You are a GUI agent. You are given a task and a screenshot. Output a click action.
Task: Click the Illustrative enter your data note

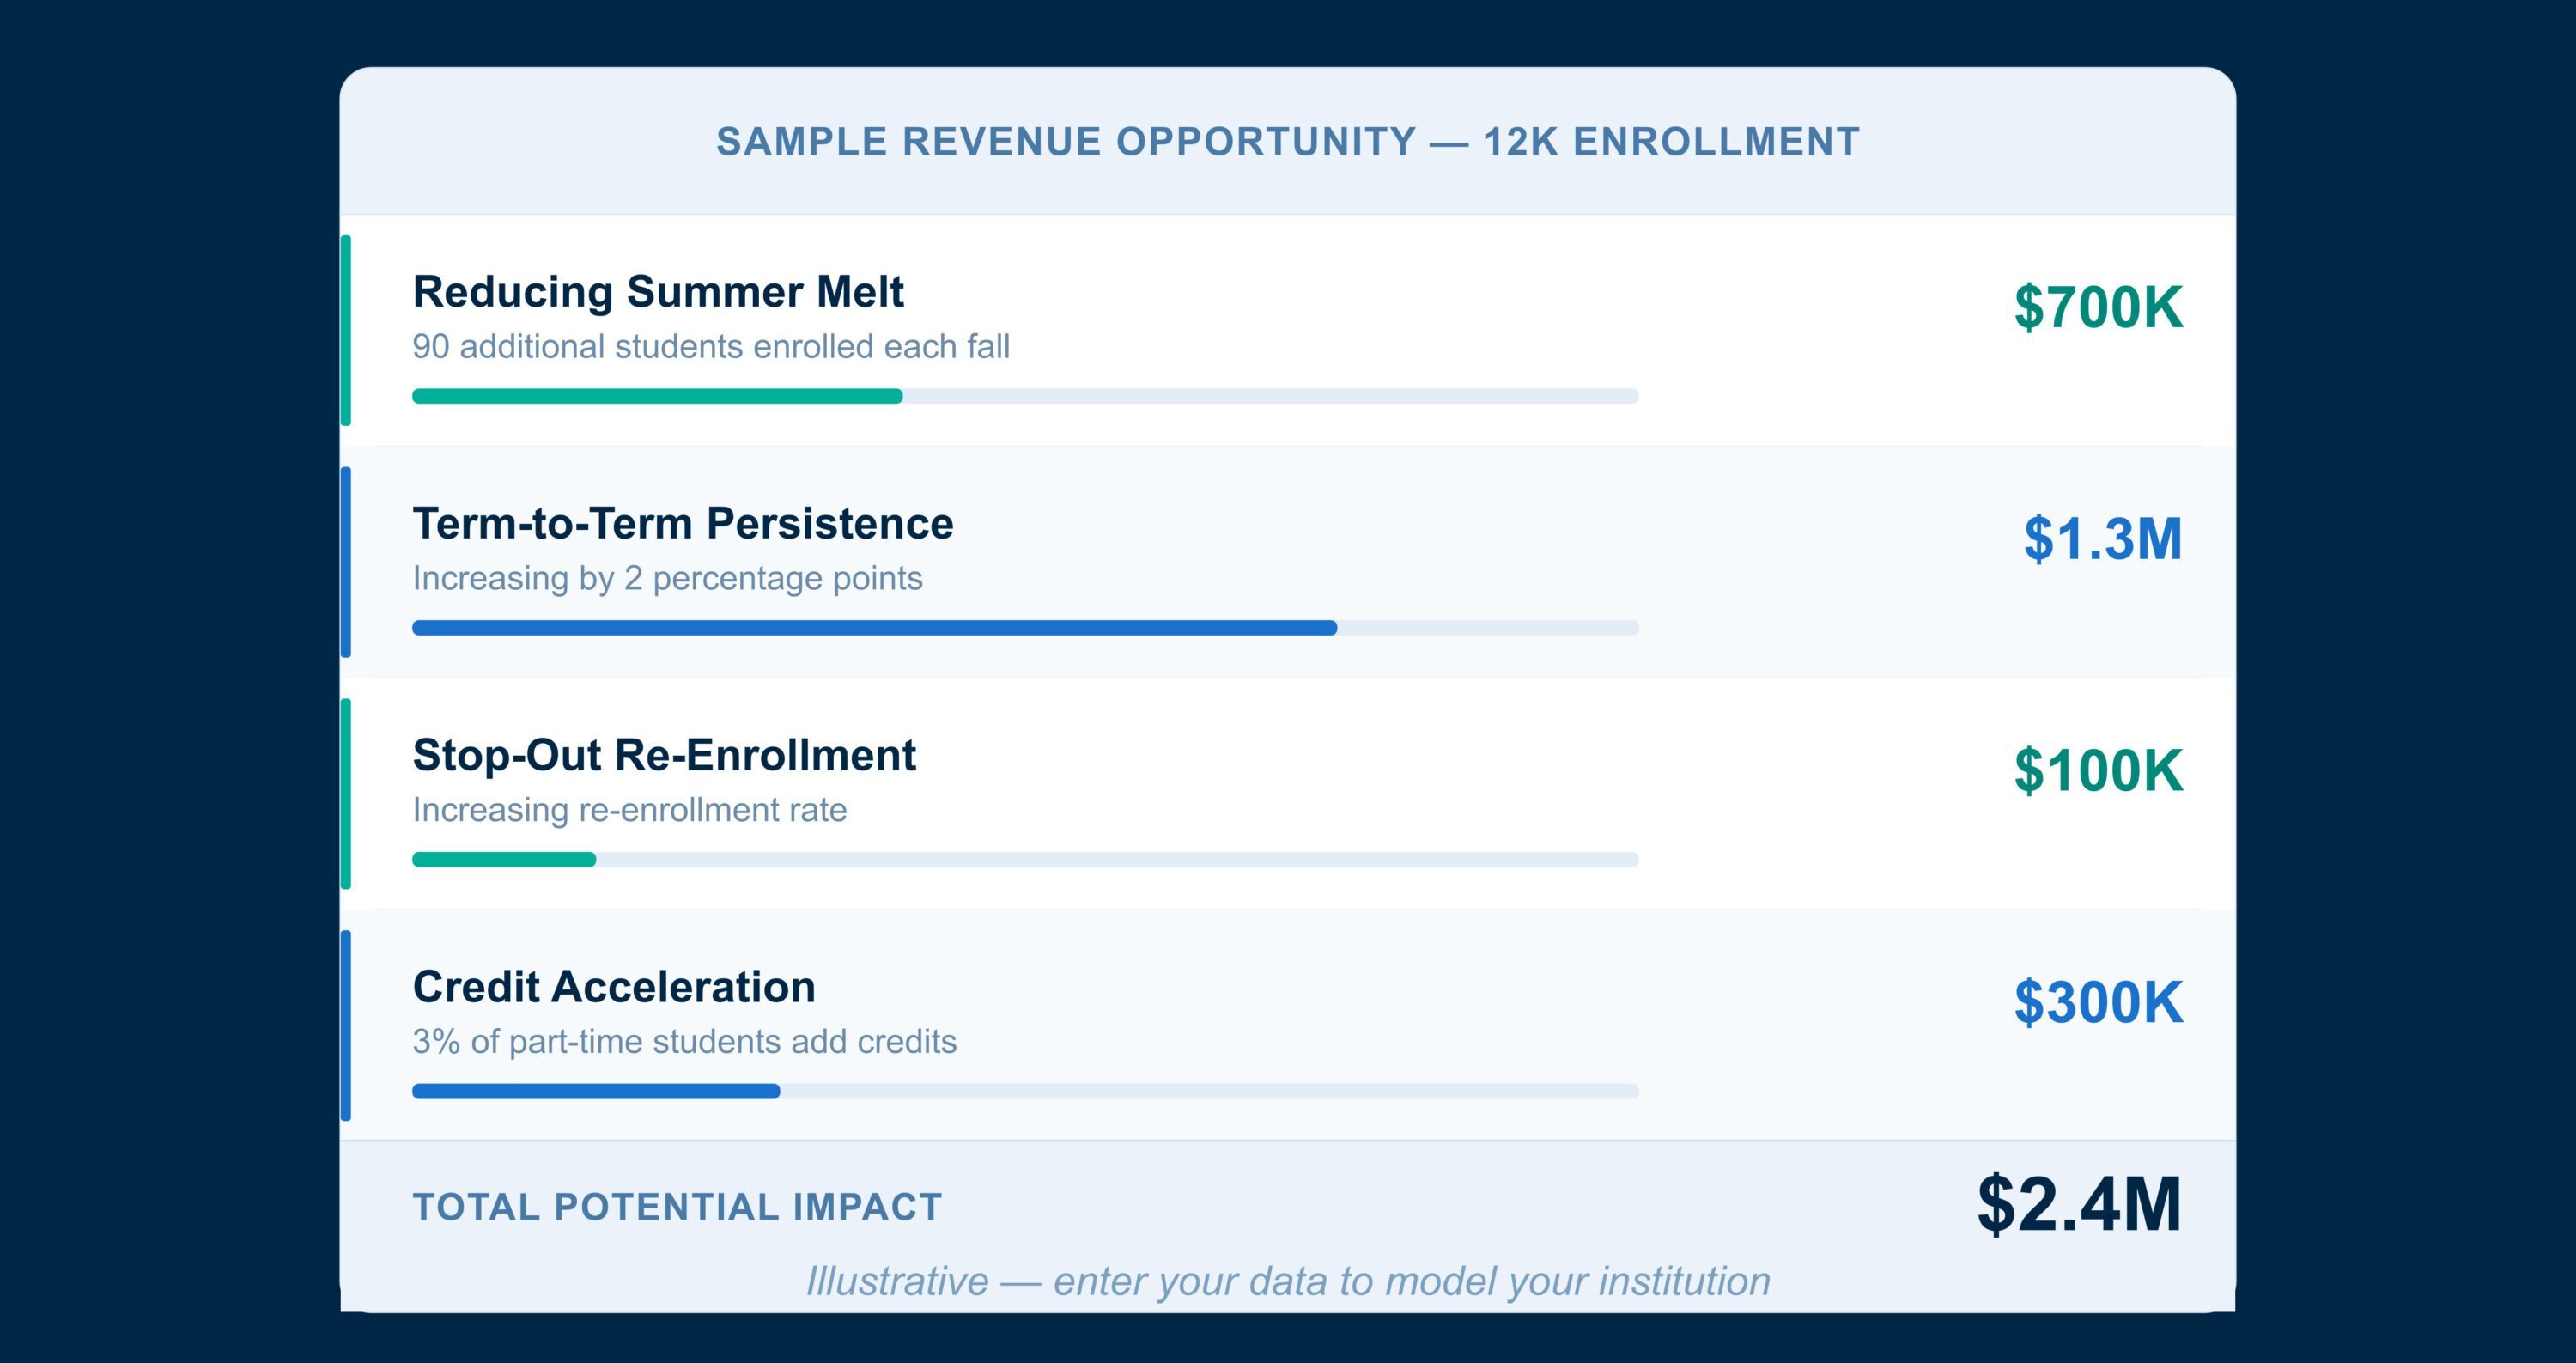(x=1288, y=1281)
